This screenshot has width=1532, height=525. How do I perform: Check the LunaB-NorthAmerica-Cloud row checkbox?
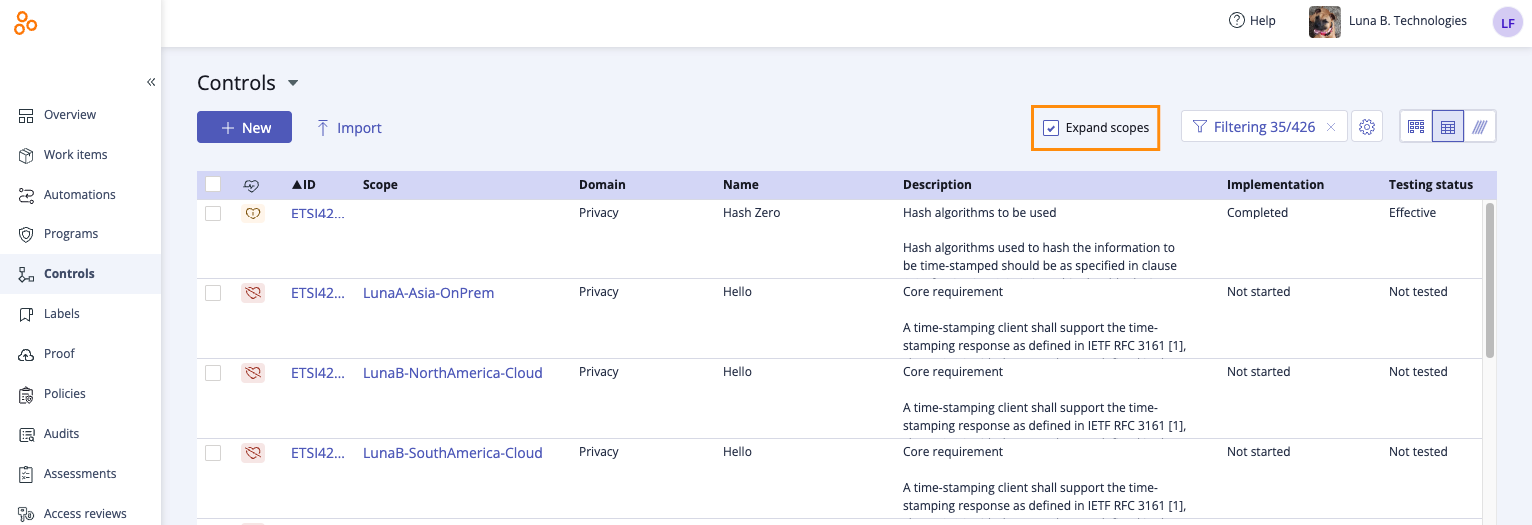(x=213, y=373)
